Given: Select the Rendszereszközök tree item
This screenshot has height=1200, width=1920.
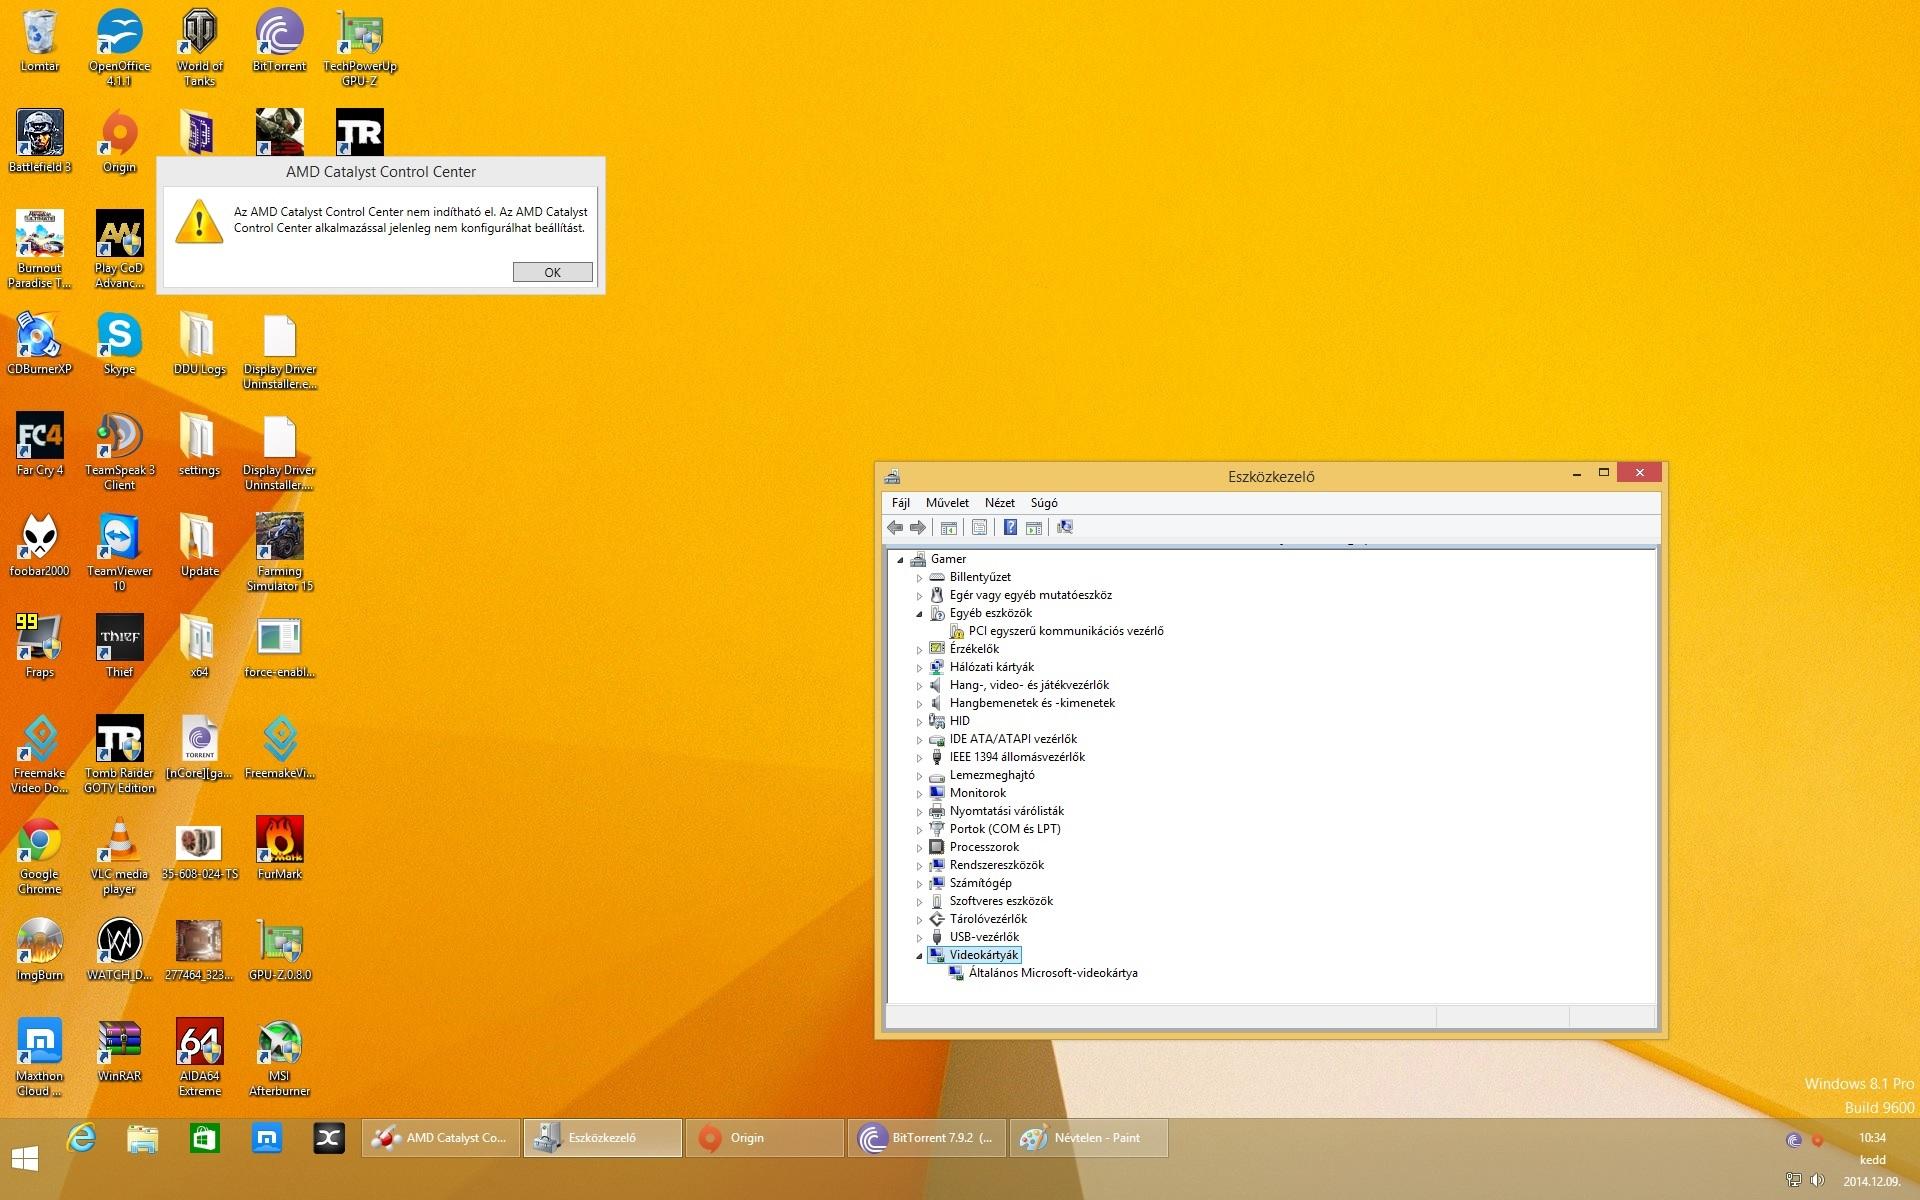Looking at the screenshot, I should point(996,865).
